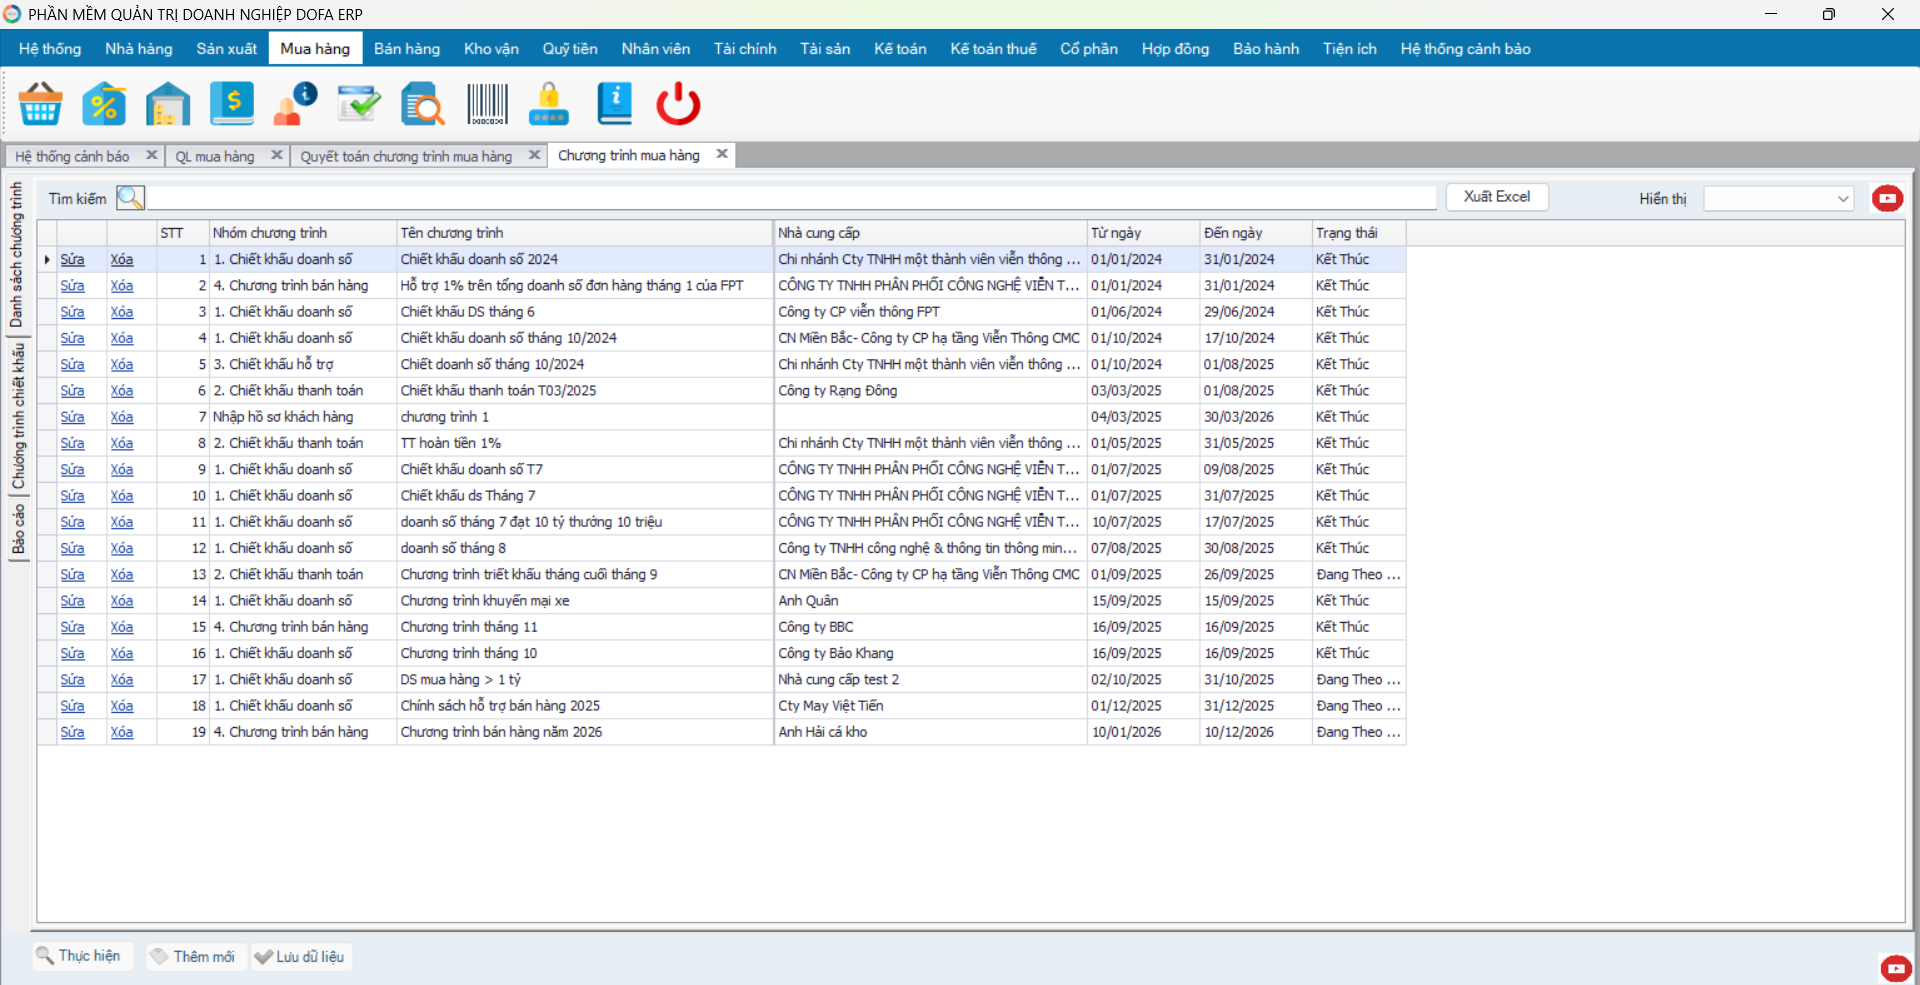Click Sửa link for row 13
This screenshot has width=1920, height=985.
tap(72, 575)
